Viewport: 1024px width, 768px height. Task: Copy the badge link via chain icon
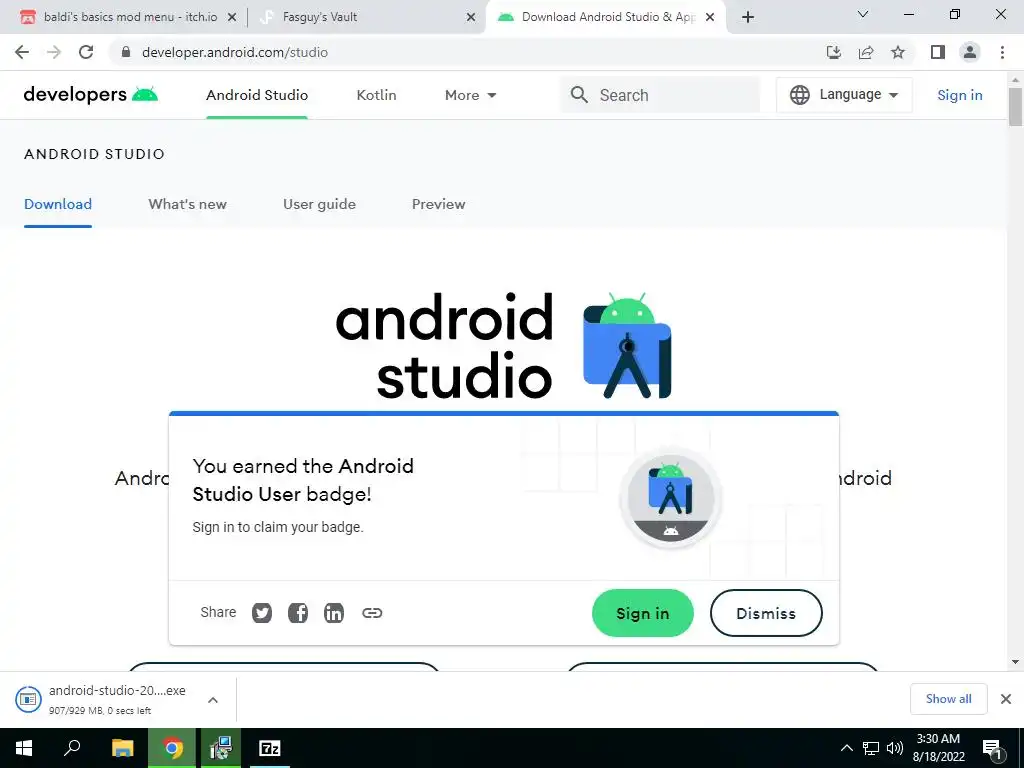coord(372,613)
